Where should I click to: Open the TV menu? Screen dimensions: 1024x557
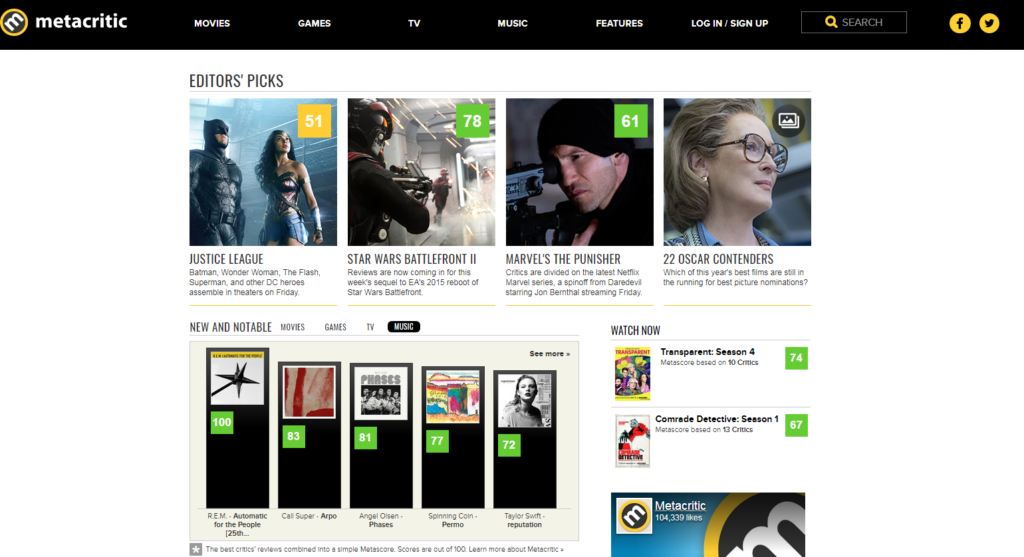point(414,23)
